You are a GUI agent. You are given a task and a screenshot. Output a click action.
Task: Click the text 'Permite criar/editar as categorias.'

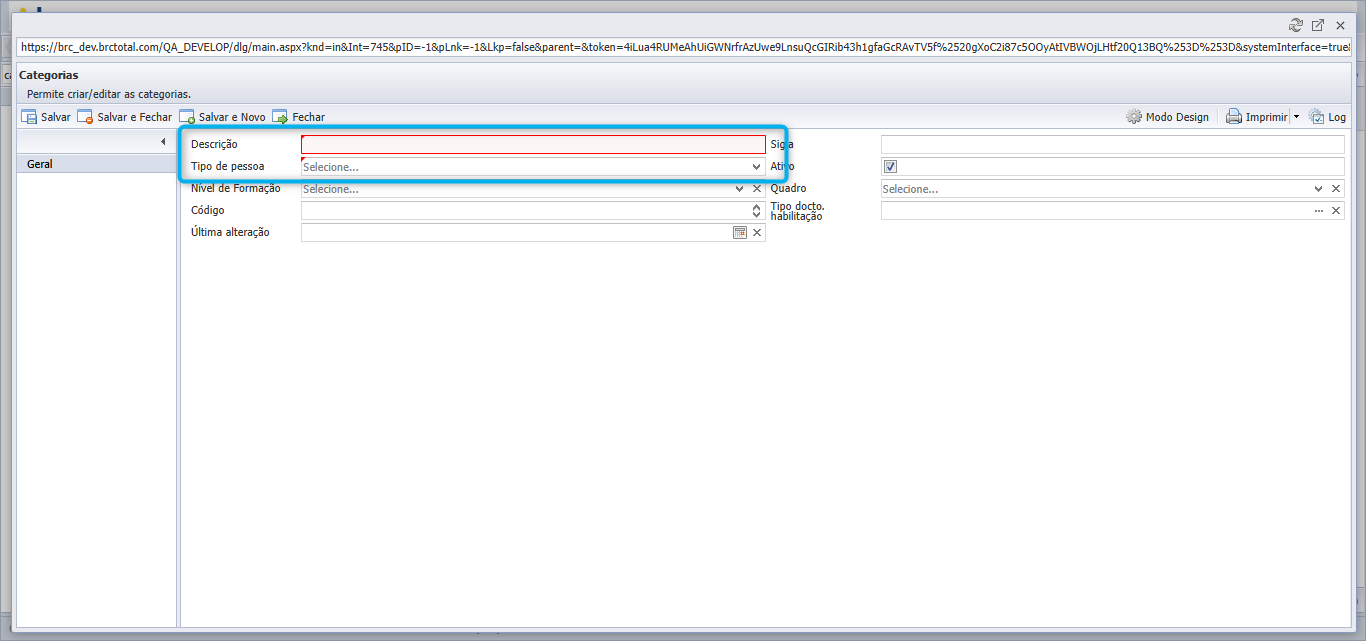pyautogui.click(x=109, y=94)
